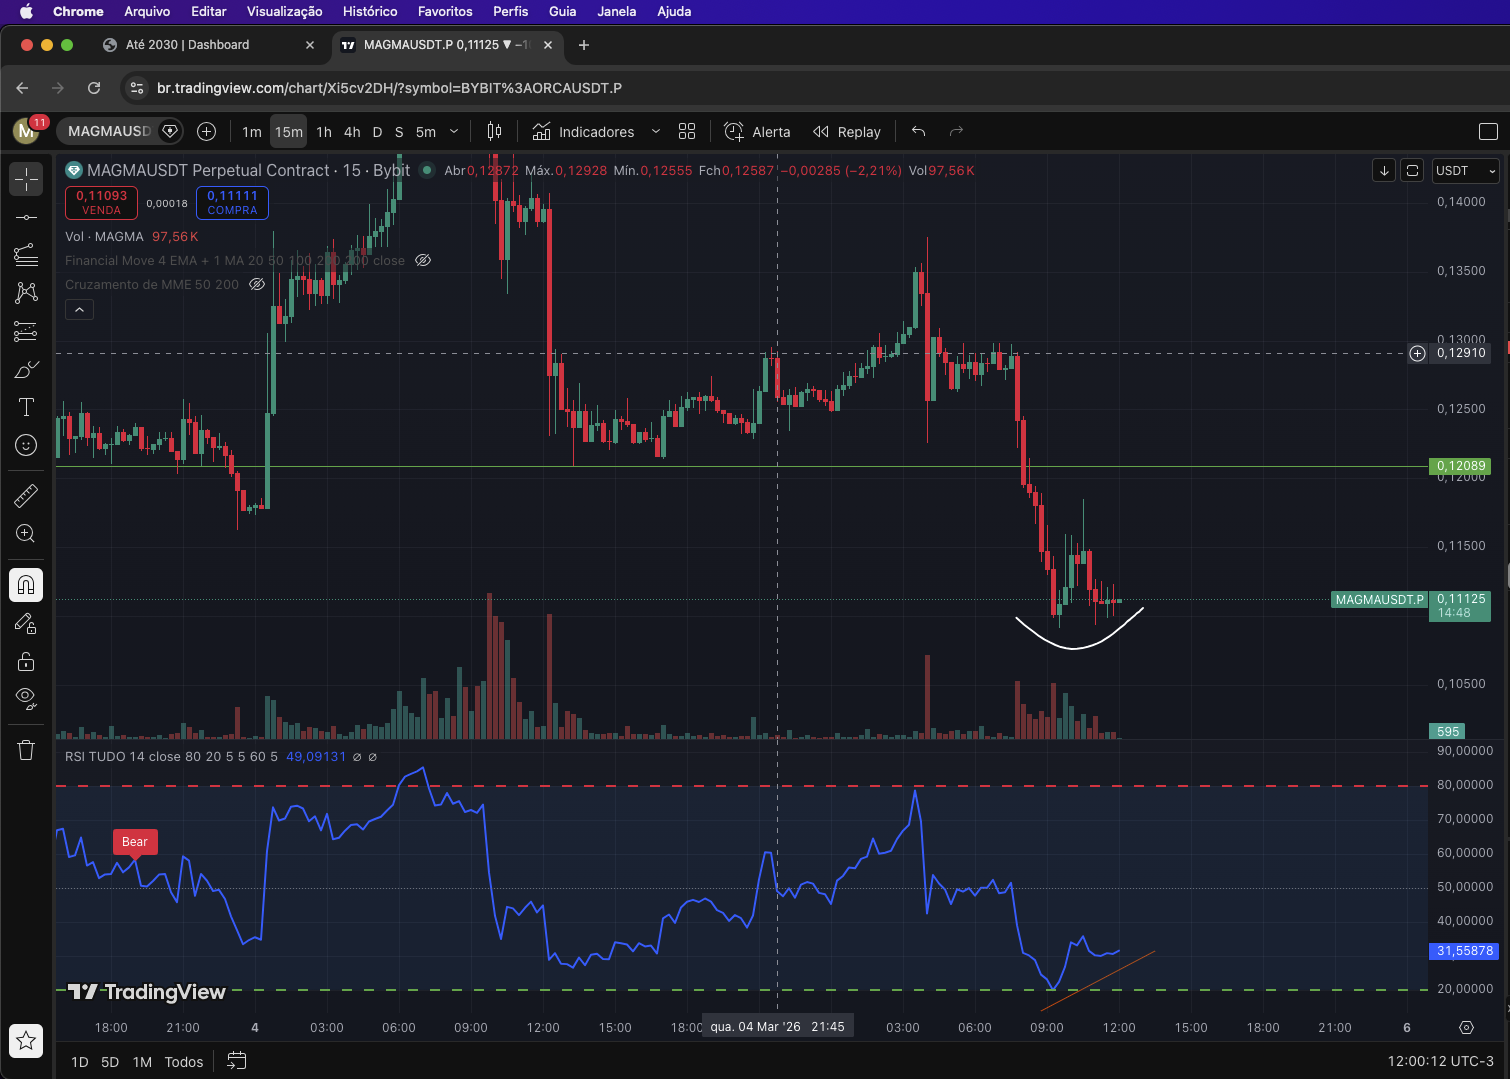Click the Replay button

point(847,132)
